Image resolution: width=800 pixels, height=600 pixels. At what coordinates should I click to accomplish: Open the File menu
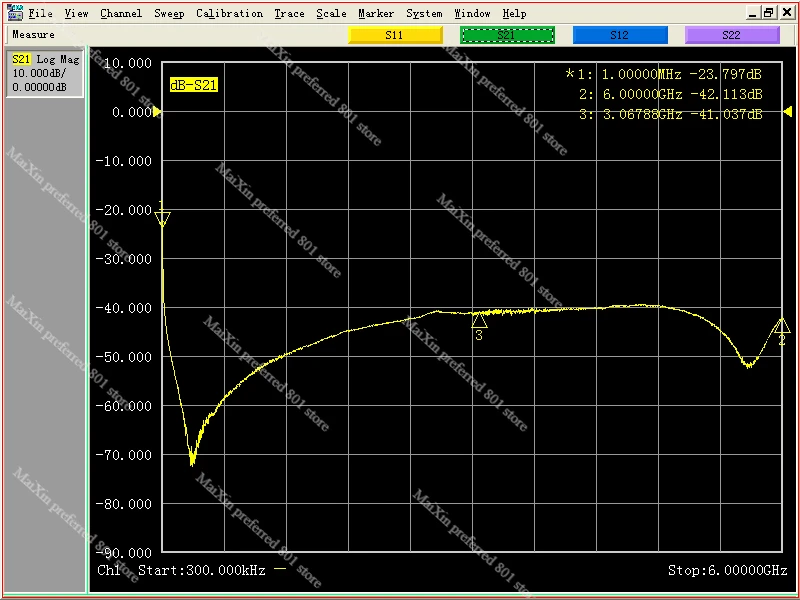40,13
